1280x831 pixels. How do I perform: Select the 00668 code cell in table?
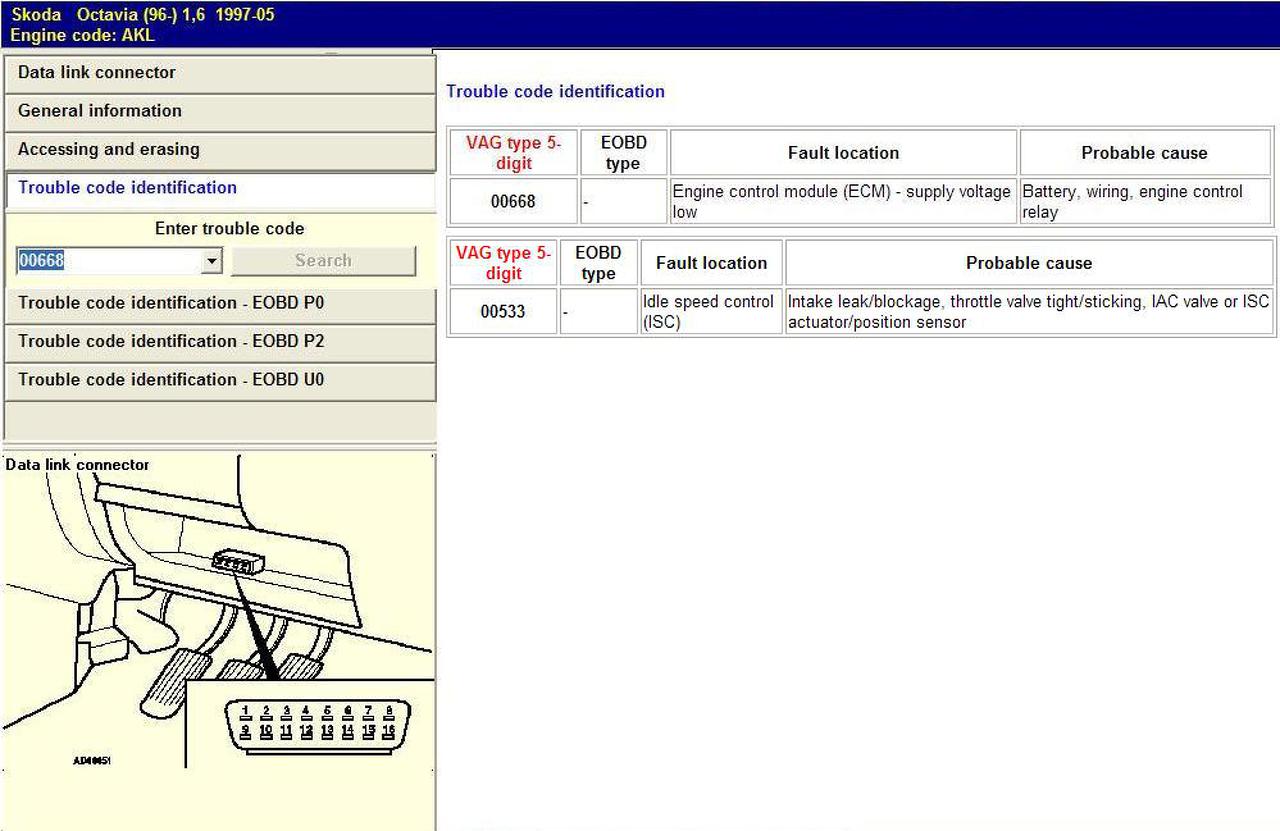coord(513,202)
